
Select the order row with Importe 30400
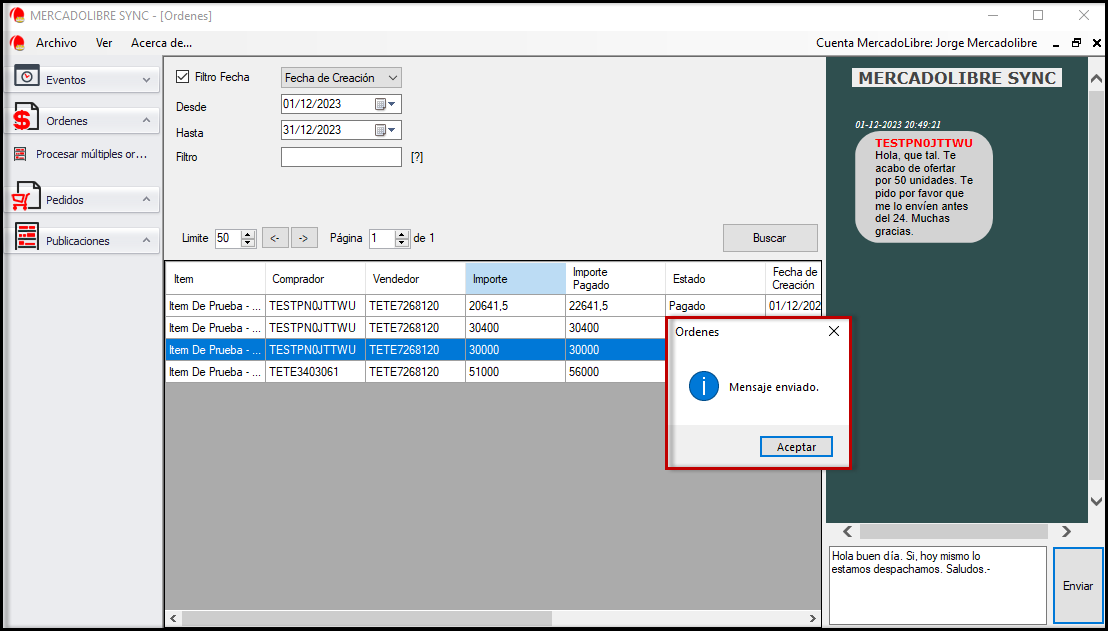417,328
